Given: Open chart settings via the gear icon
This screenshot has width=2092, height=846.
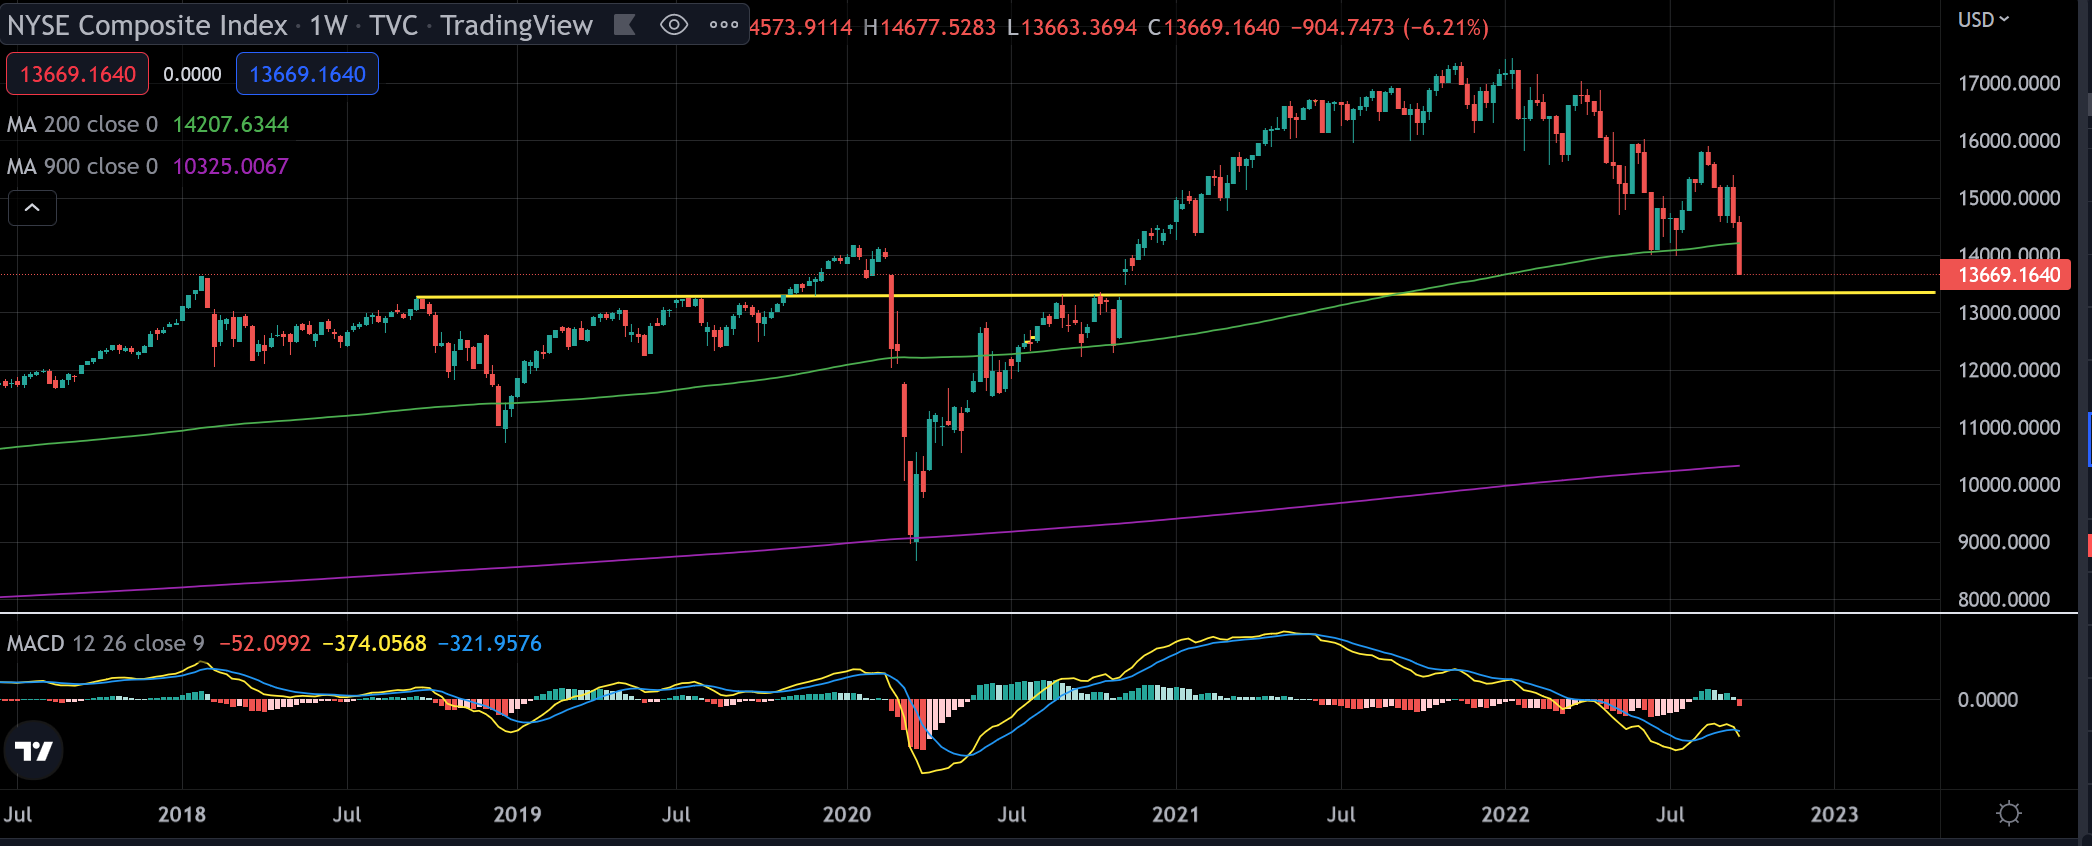Looking at the screenshot, I should [x=2008, y=813].
